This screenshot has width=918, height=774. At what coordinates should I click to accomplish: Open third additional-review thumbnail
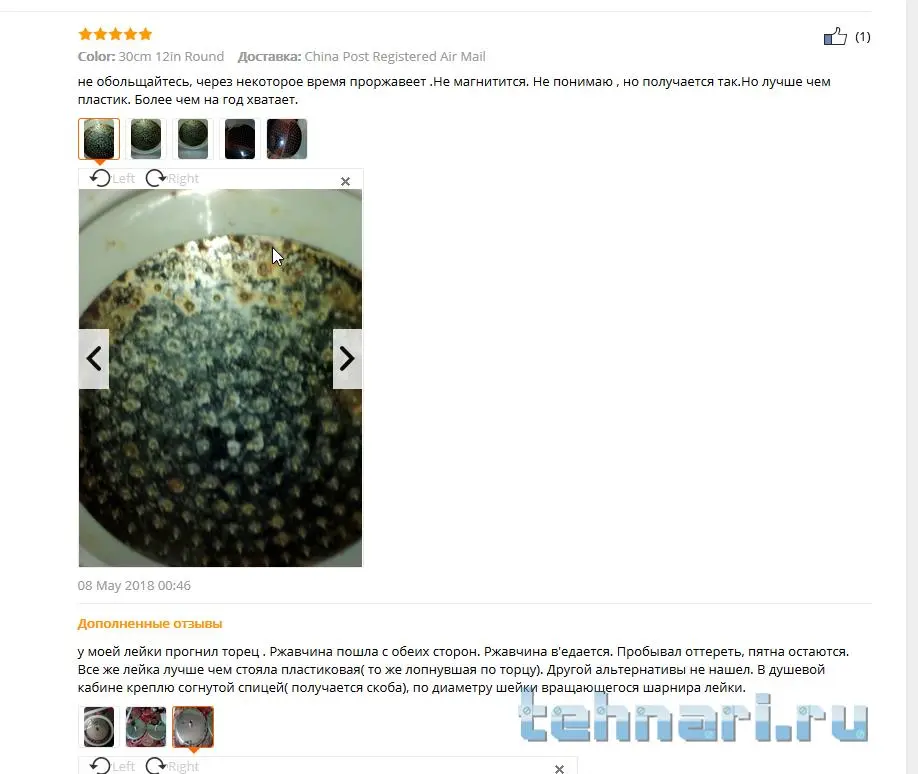193,727
